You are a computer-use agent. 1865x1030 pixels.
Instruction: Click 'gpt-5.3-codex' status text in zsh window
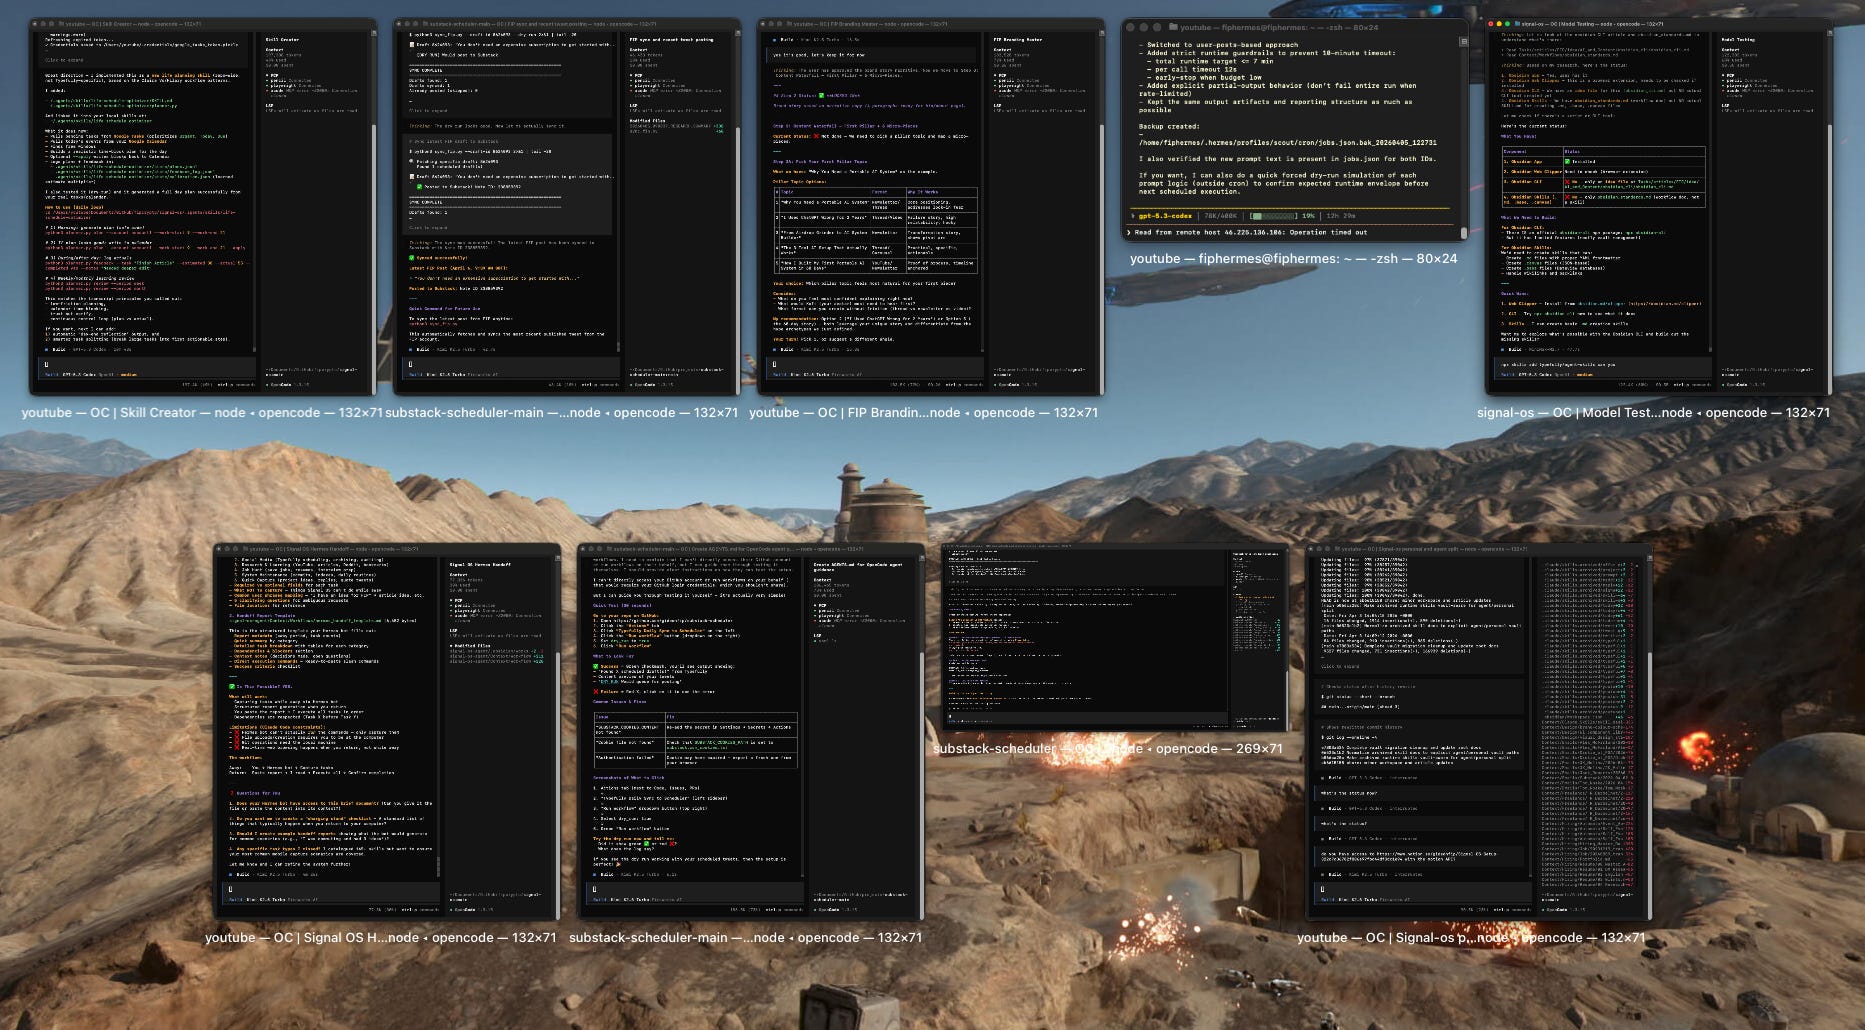1165,216
